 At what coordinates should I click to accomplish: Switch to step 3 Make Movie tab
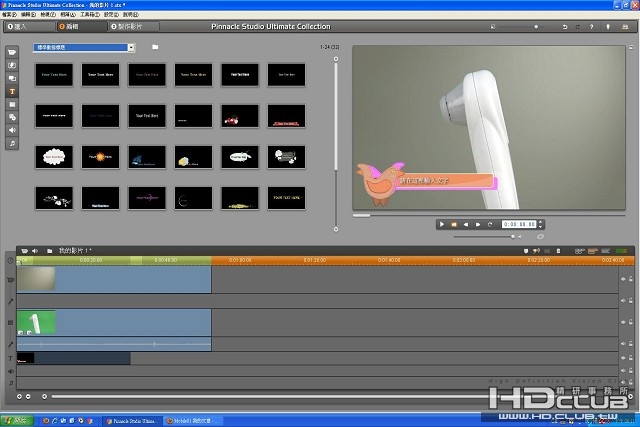click(x=134, y=27)
